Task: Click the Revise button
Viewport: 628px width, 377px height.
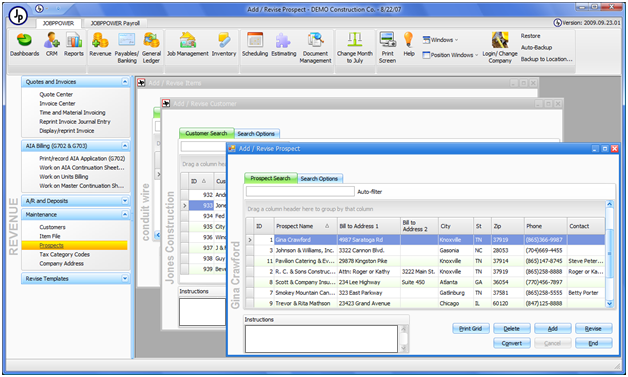Action: [x=593, y=329]
